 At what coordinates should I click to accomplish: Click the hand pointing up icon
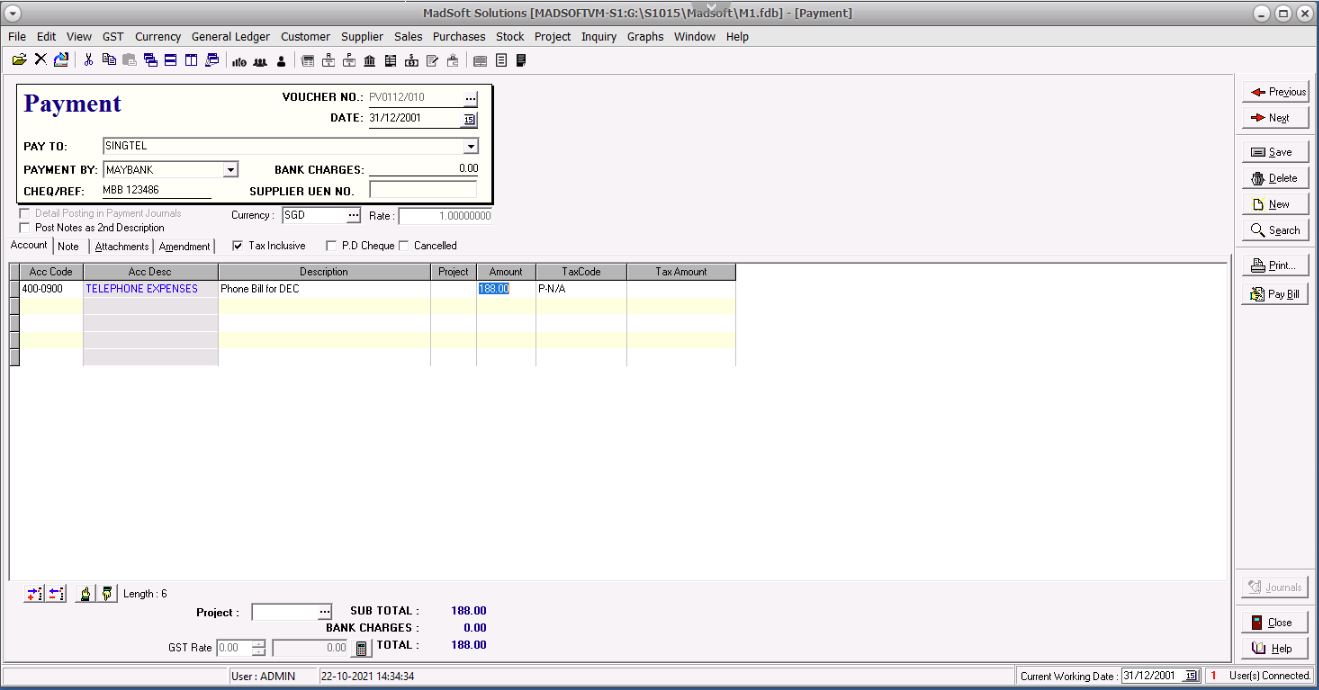[x=85, y=594]
